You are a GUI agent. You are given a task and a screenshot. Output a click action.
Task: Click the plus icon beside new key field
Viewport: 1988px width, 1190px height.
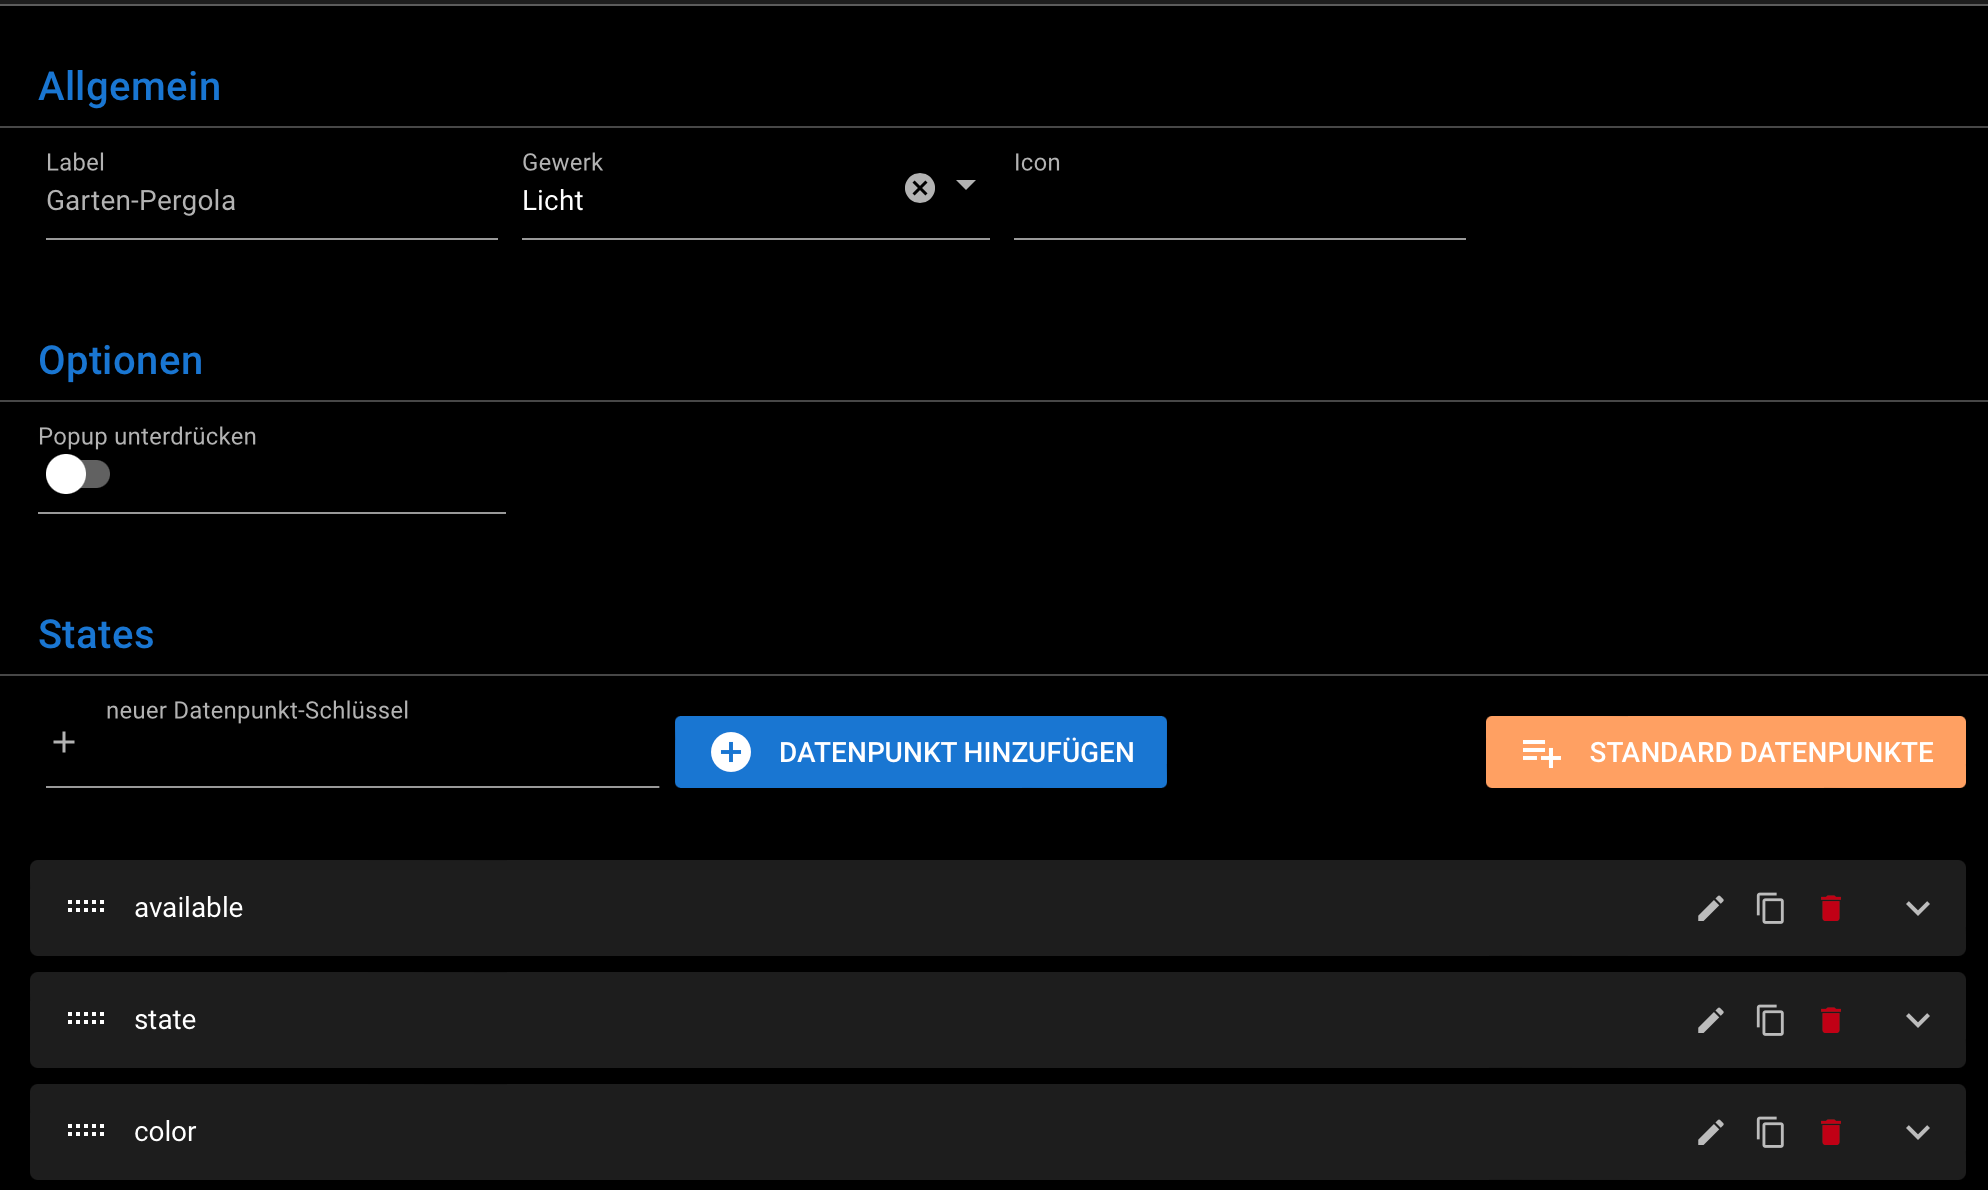pyautogui.click(x=64, y=742)
